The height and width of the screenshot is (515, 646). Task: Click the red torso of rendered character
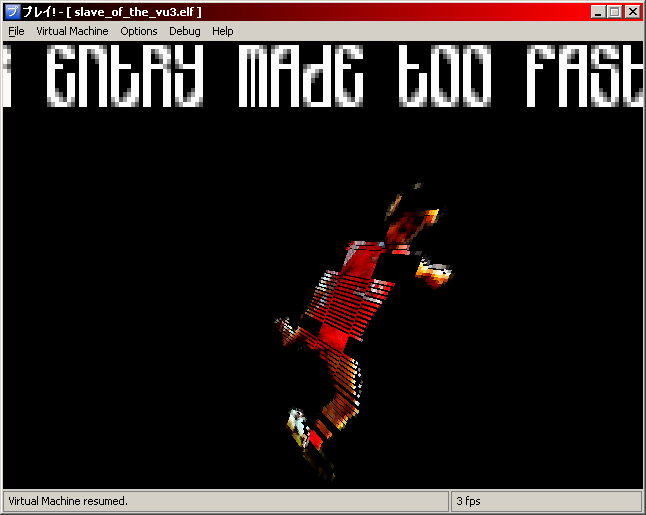point(345,290)
